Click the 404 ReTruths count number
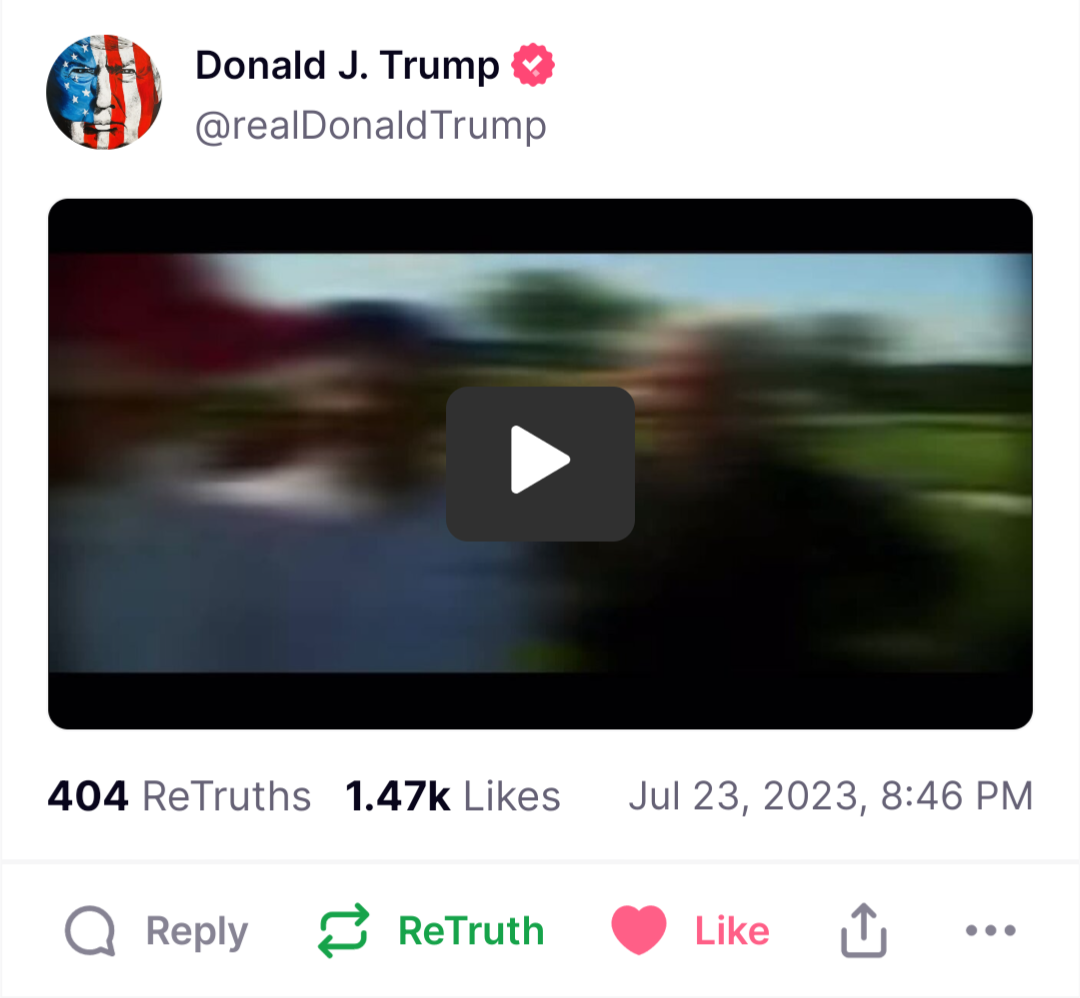The height and width of the screenshot is (998, 1080). 87,796
